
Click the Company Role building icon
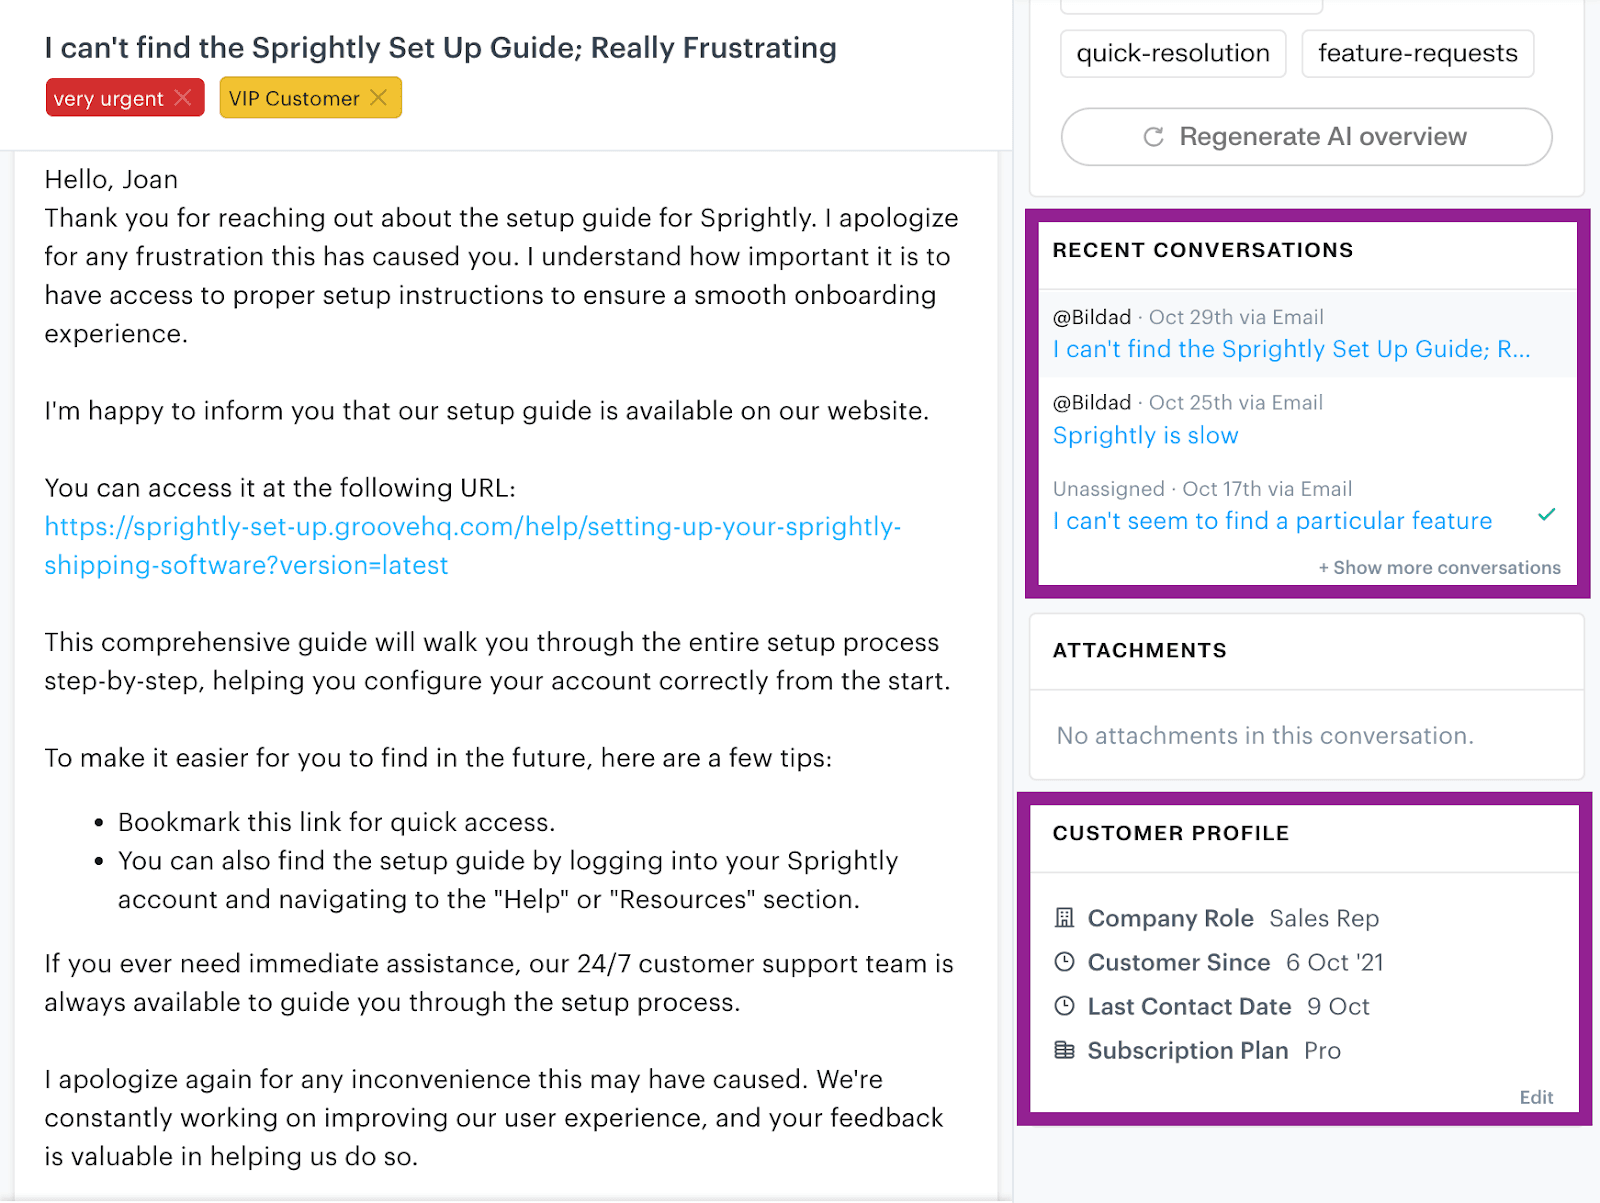1064,918
